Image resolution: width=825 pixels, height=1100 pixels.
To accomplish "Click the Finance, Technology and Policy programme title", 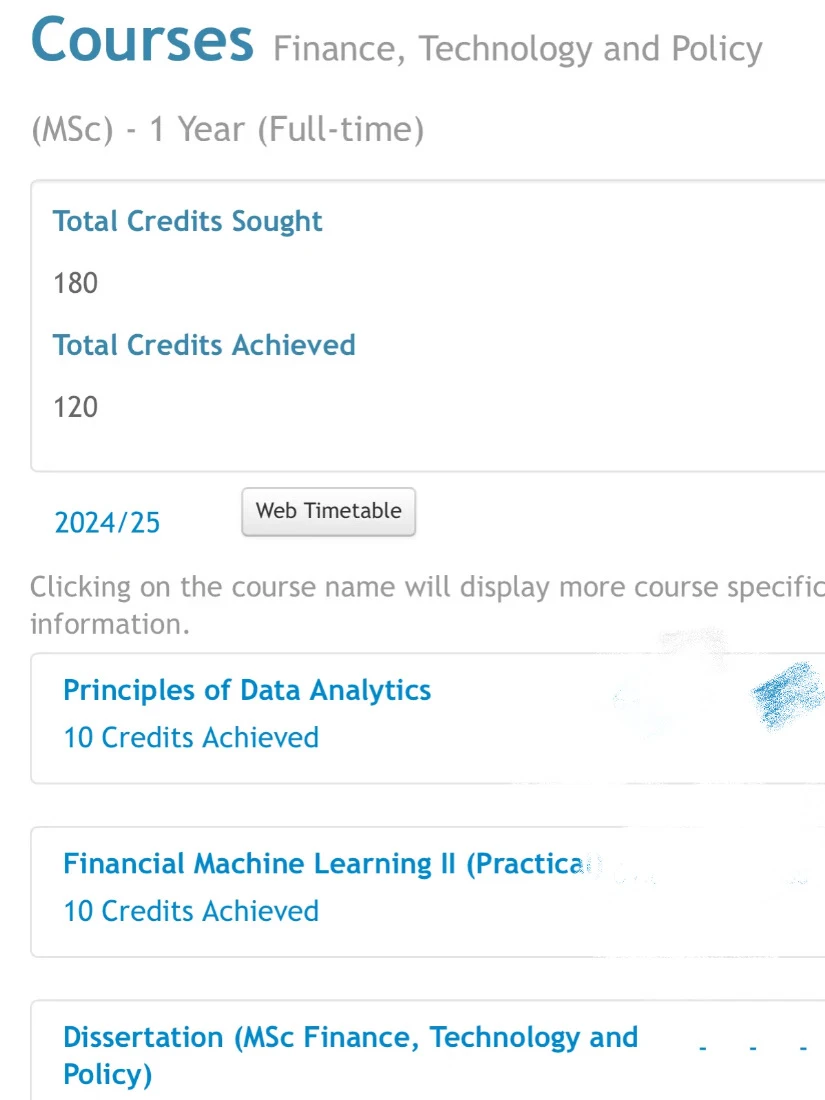I will pos(518,50).
